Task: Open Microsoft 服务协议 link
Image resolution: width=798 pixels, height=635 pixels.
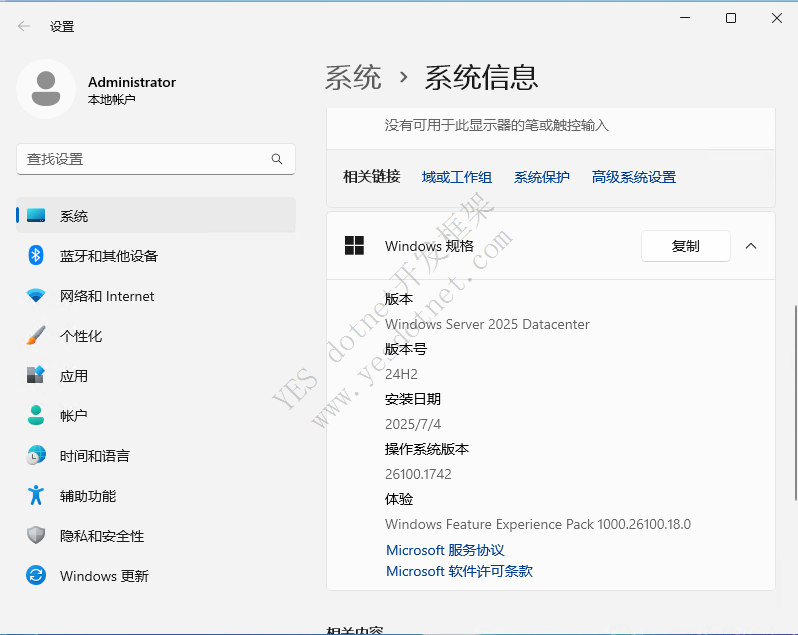Action: coord(445,550)
